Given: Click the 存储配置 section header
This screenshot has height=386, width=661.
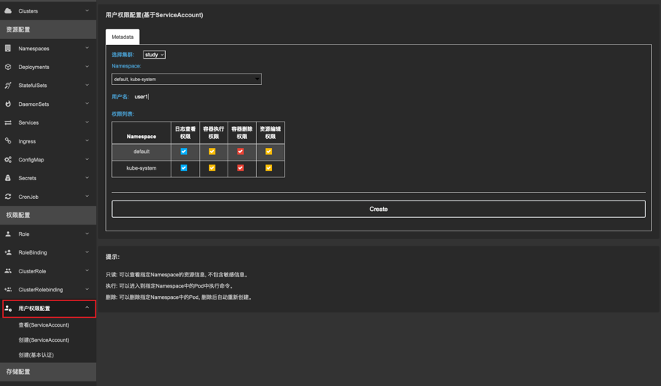Looking at the screenshot, I should (48, 372).
